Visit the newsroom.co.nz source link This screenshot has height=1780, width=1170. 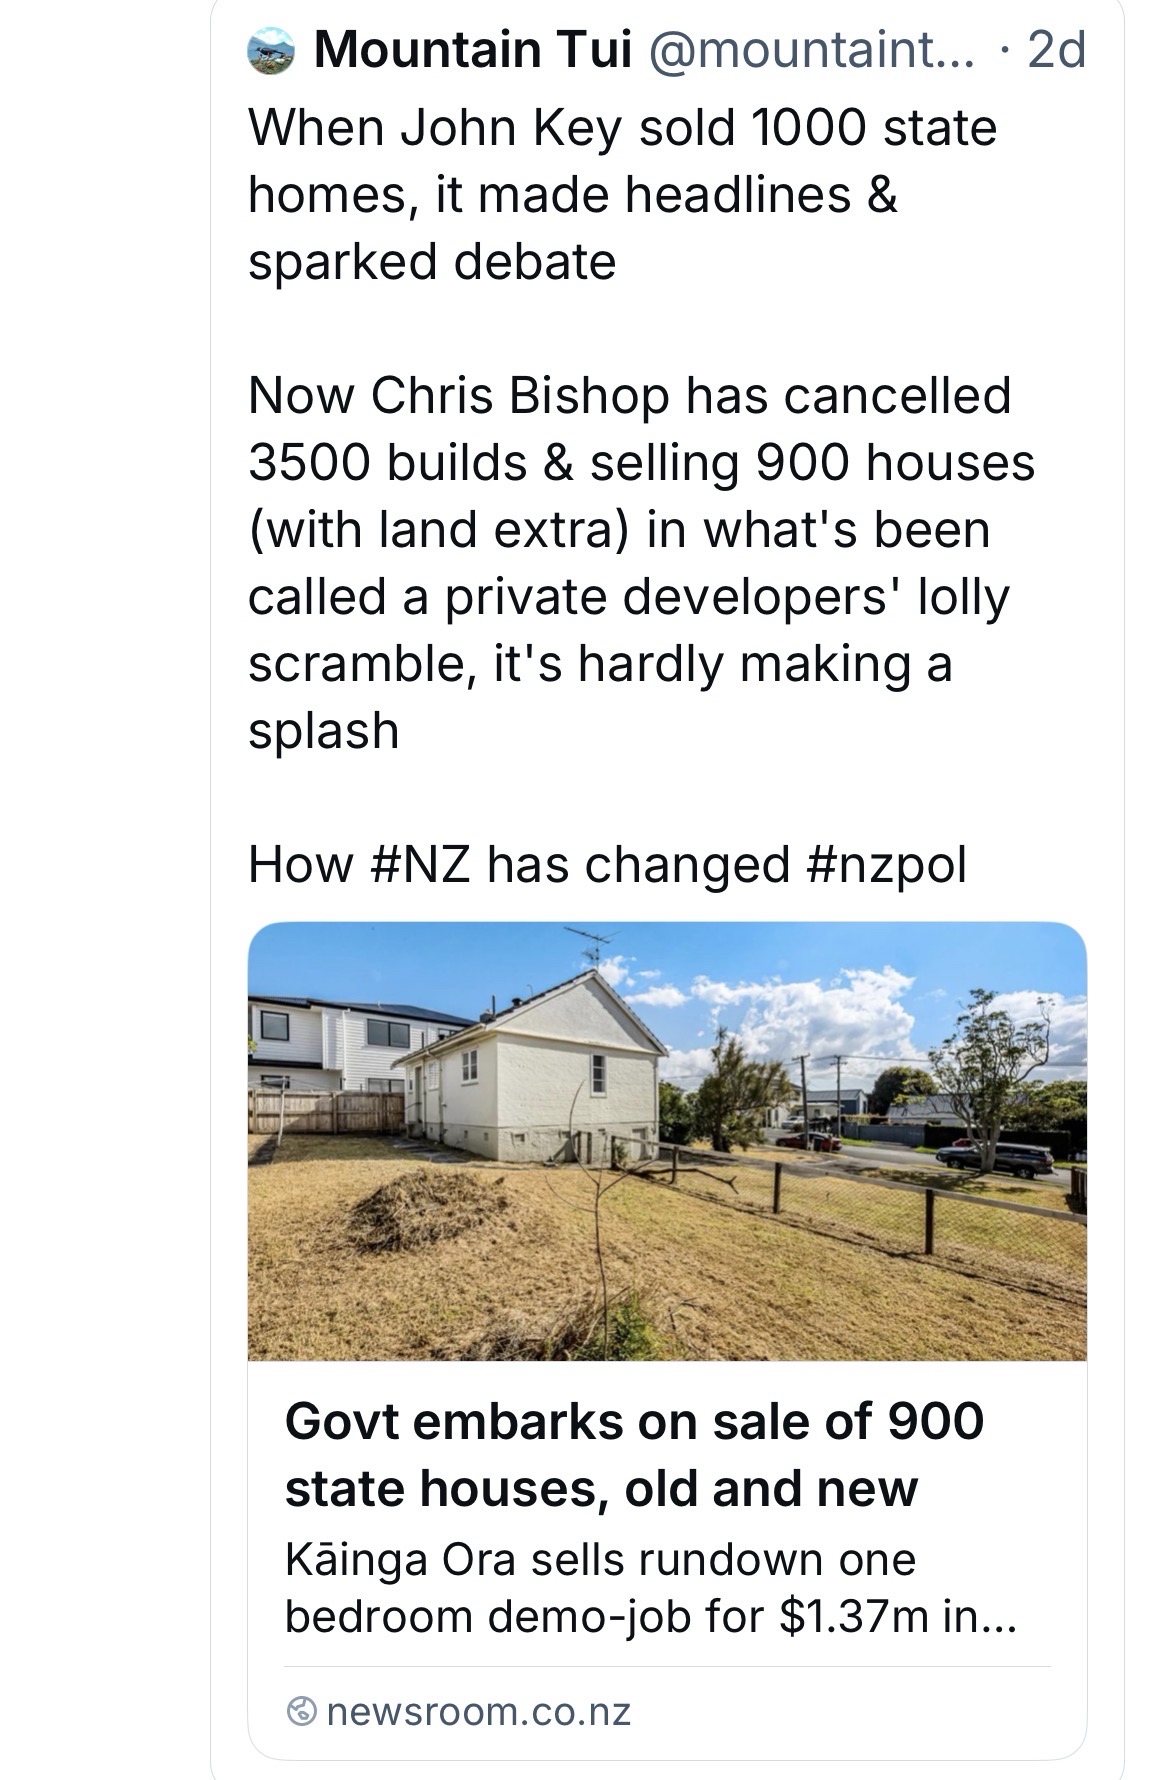tap(478, 1712)
